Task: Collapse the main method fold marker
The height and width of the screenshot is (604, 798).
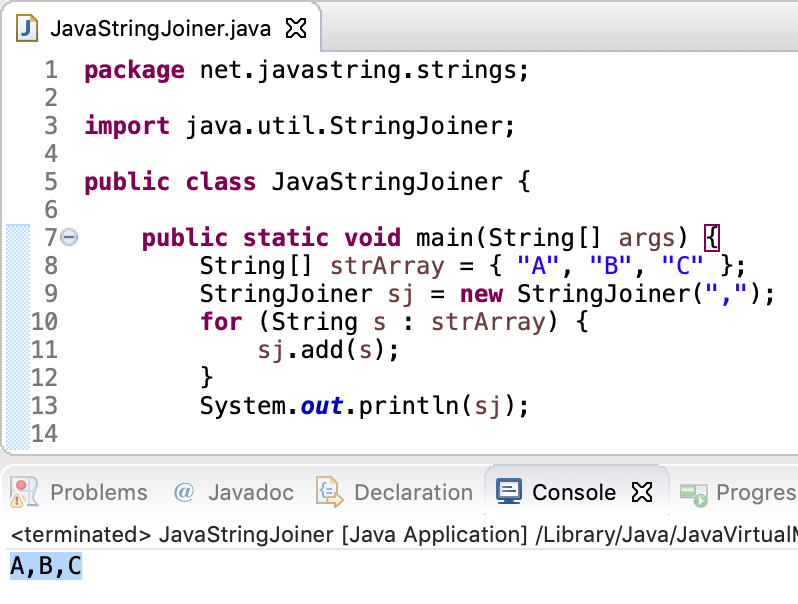Action: (69, 237)
